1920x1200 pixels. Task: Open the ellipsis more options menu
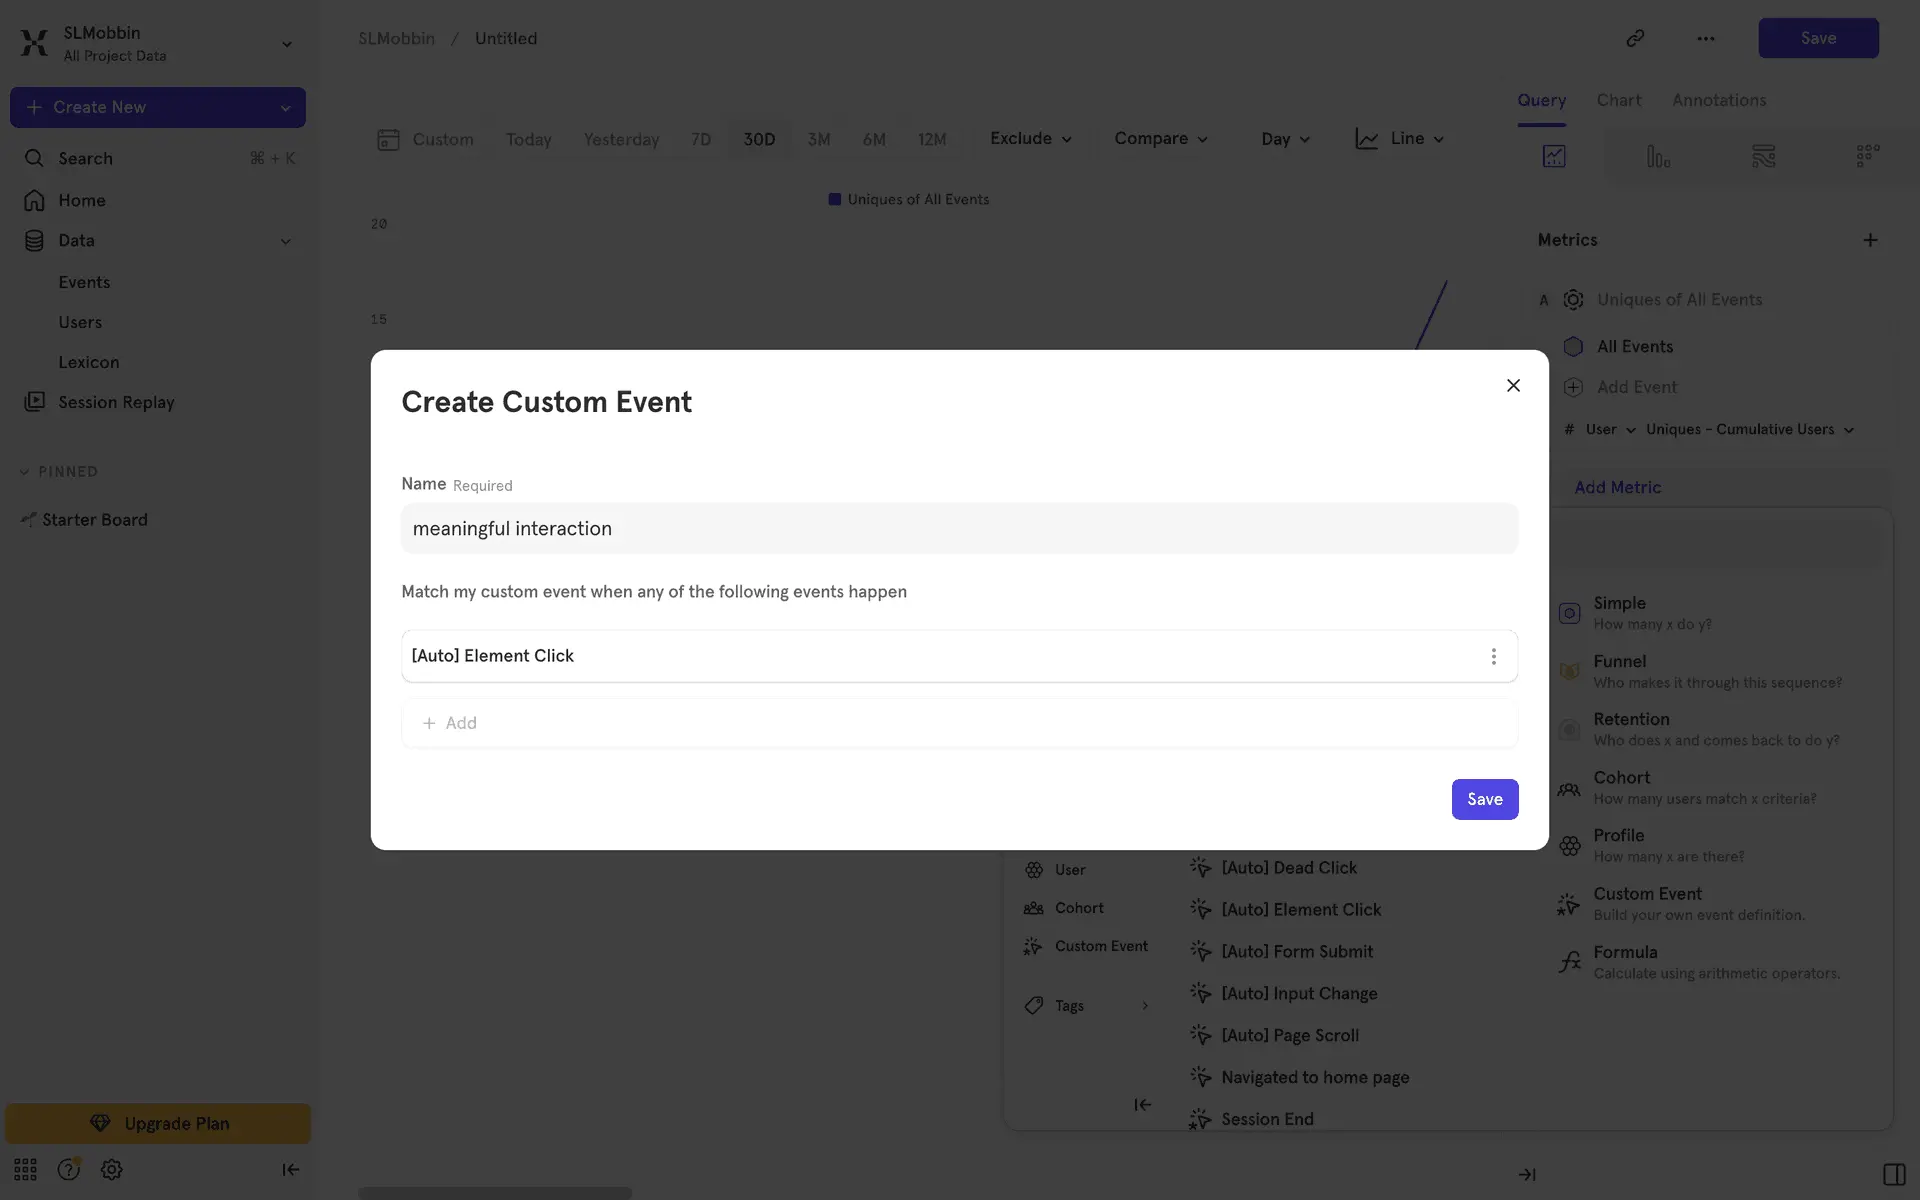click(x=1706, y=38)
